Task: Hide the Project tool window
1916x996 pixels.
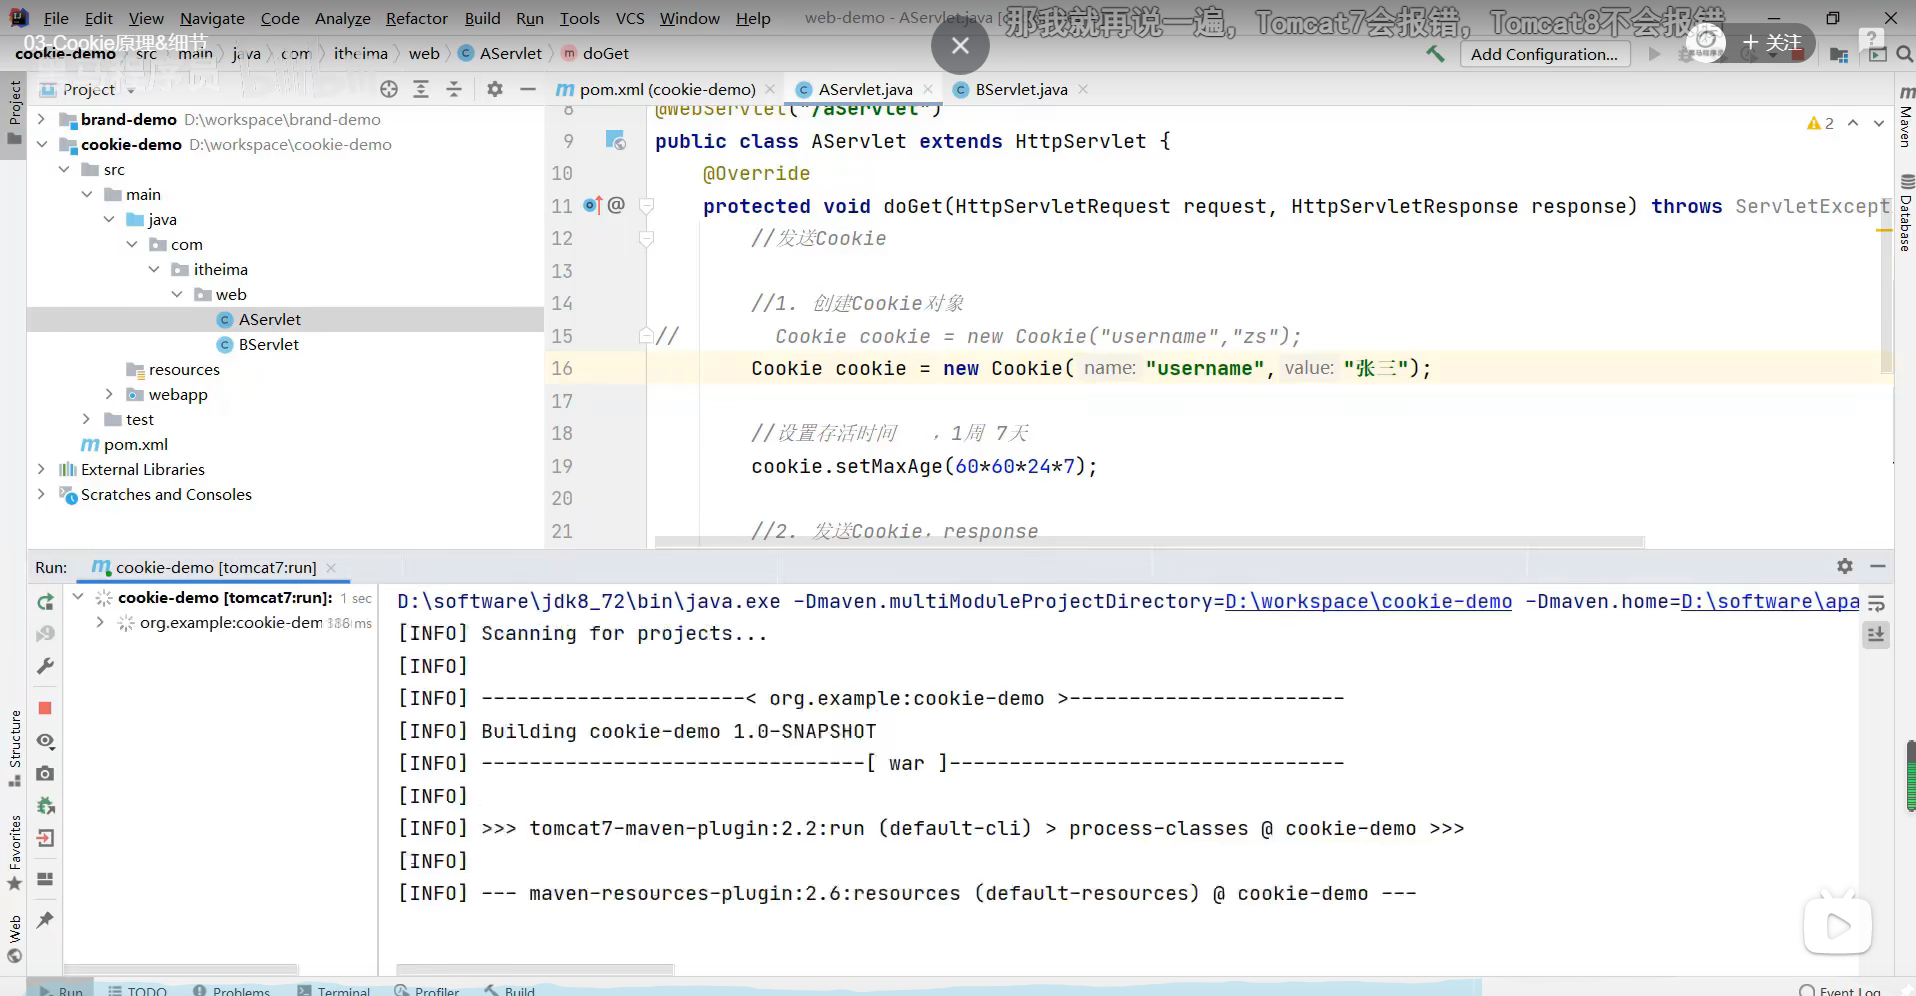Action: [528, 90]
